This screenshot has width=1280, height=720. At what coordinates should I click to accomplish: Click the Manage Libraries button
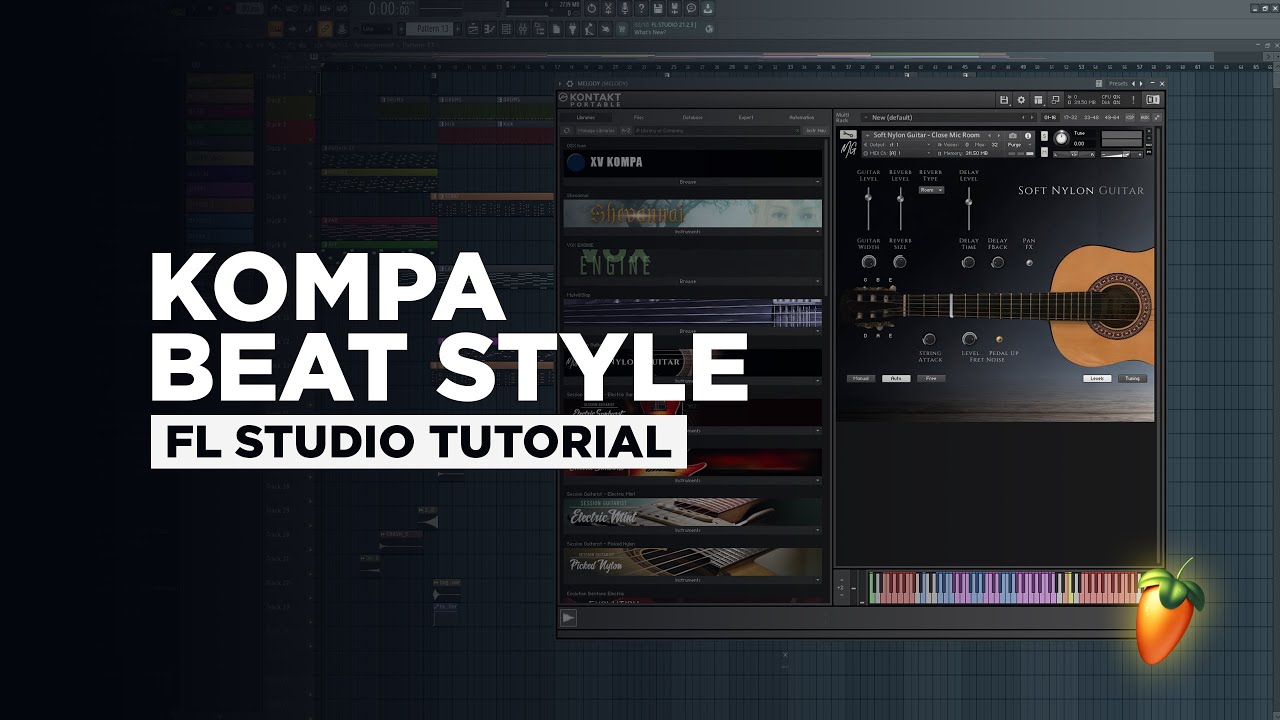[596, 131]
